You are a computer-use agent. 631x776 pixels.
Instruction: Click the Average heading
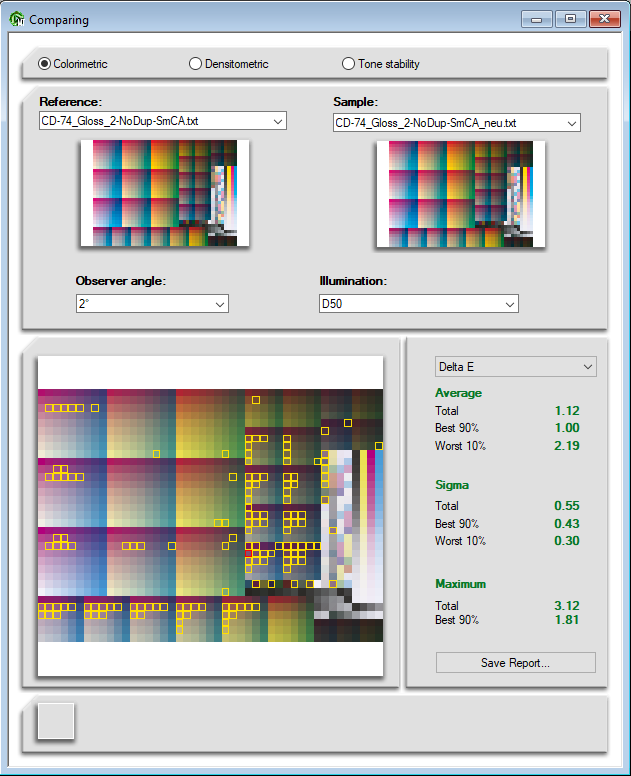[458, 393]
